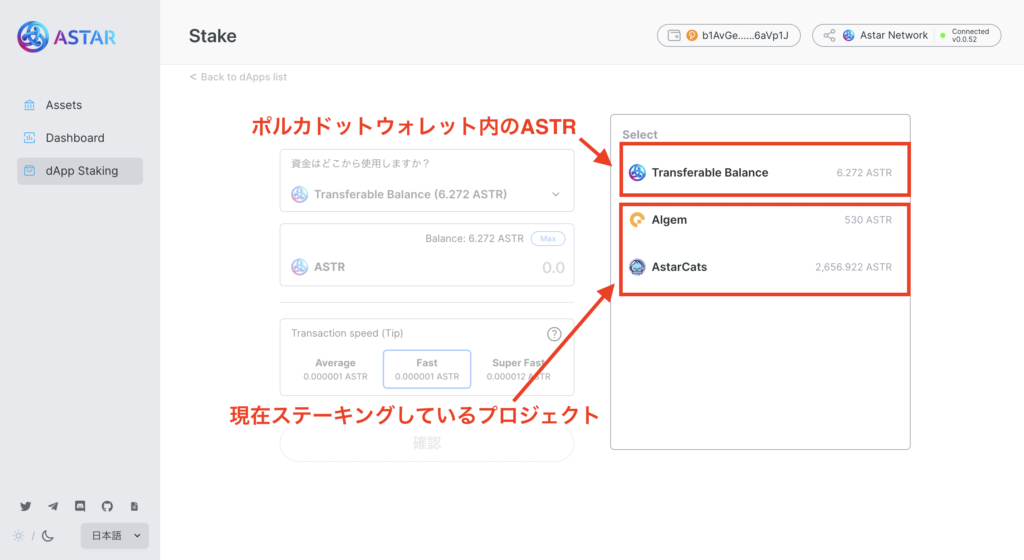Select Super Fast transaction speed

click(519, 369)
